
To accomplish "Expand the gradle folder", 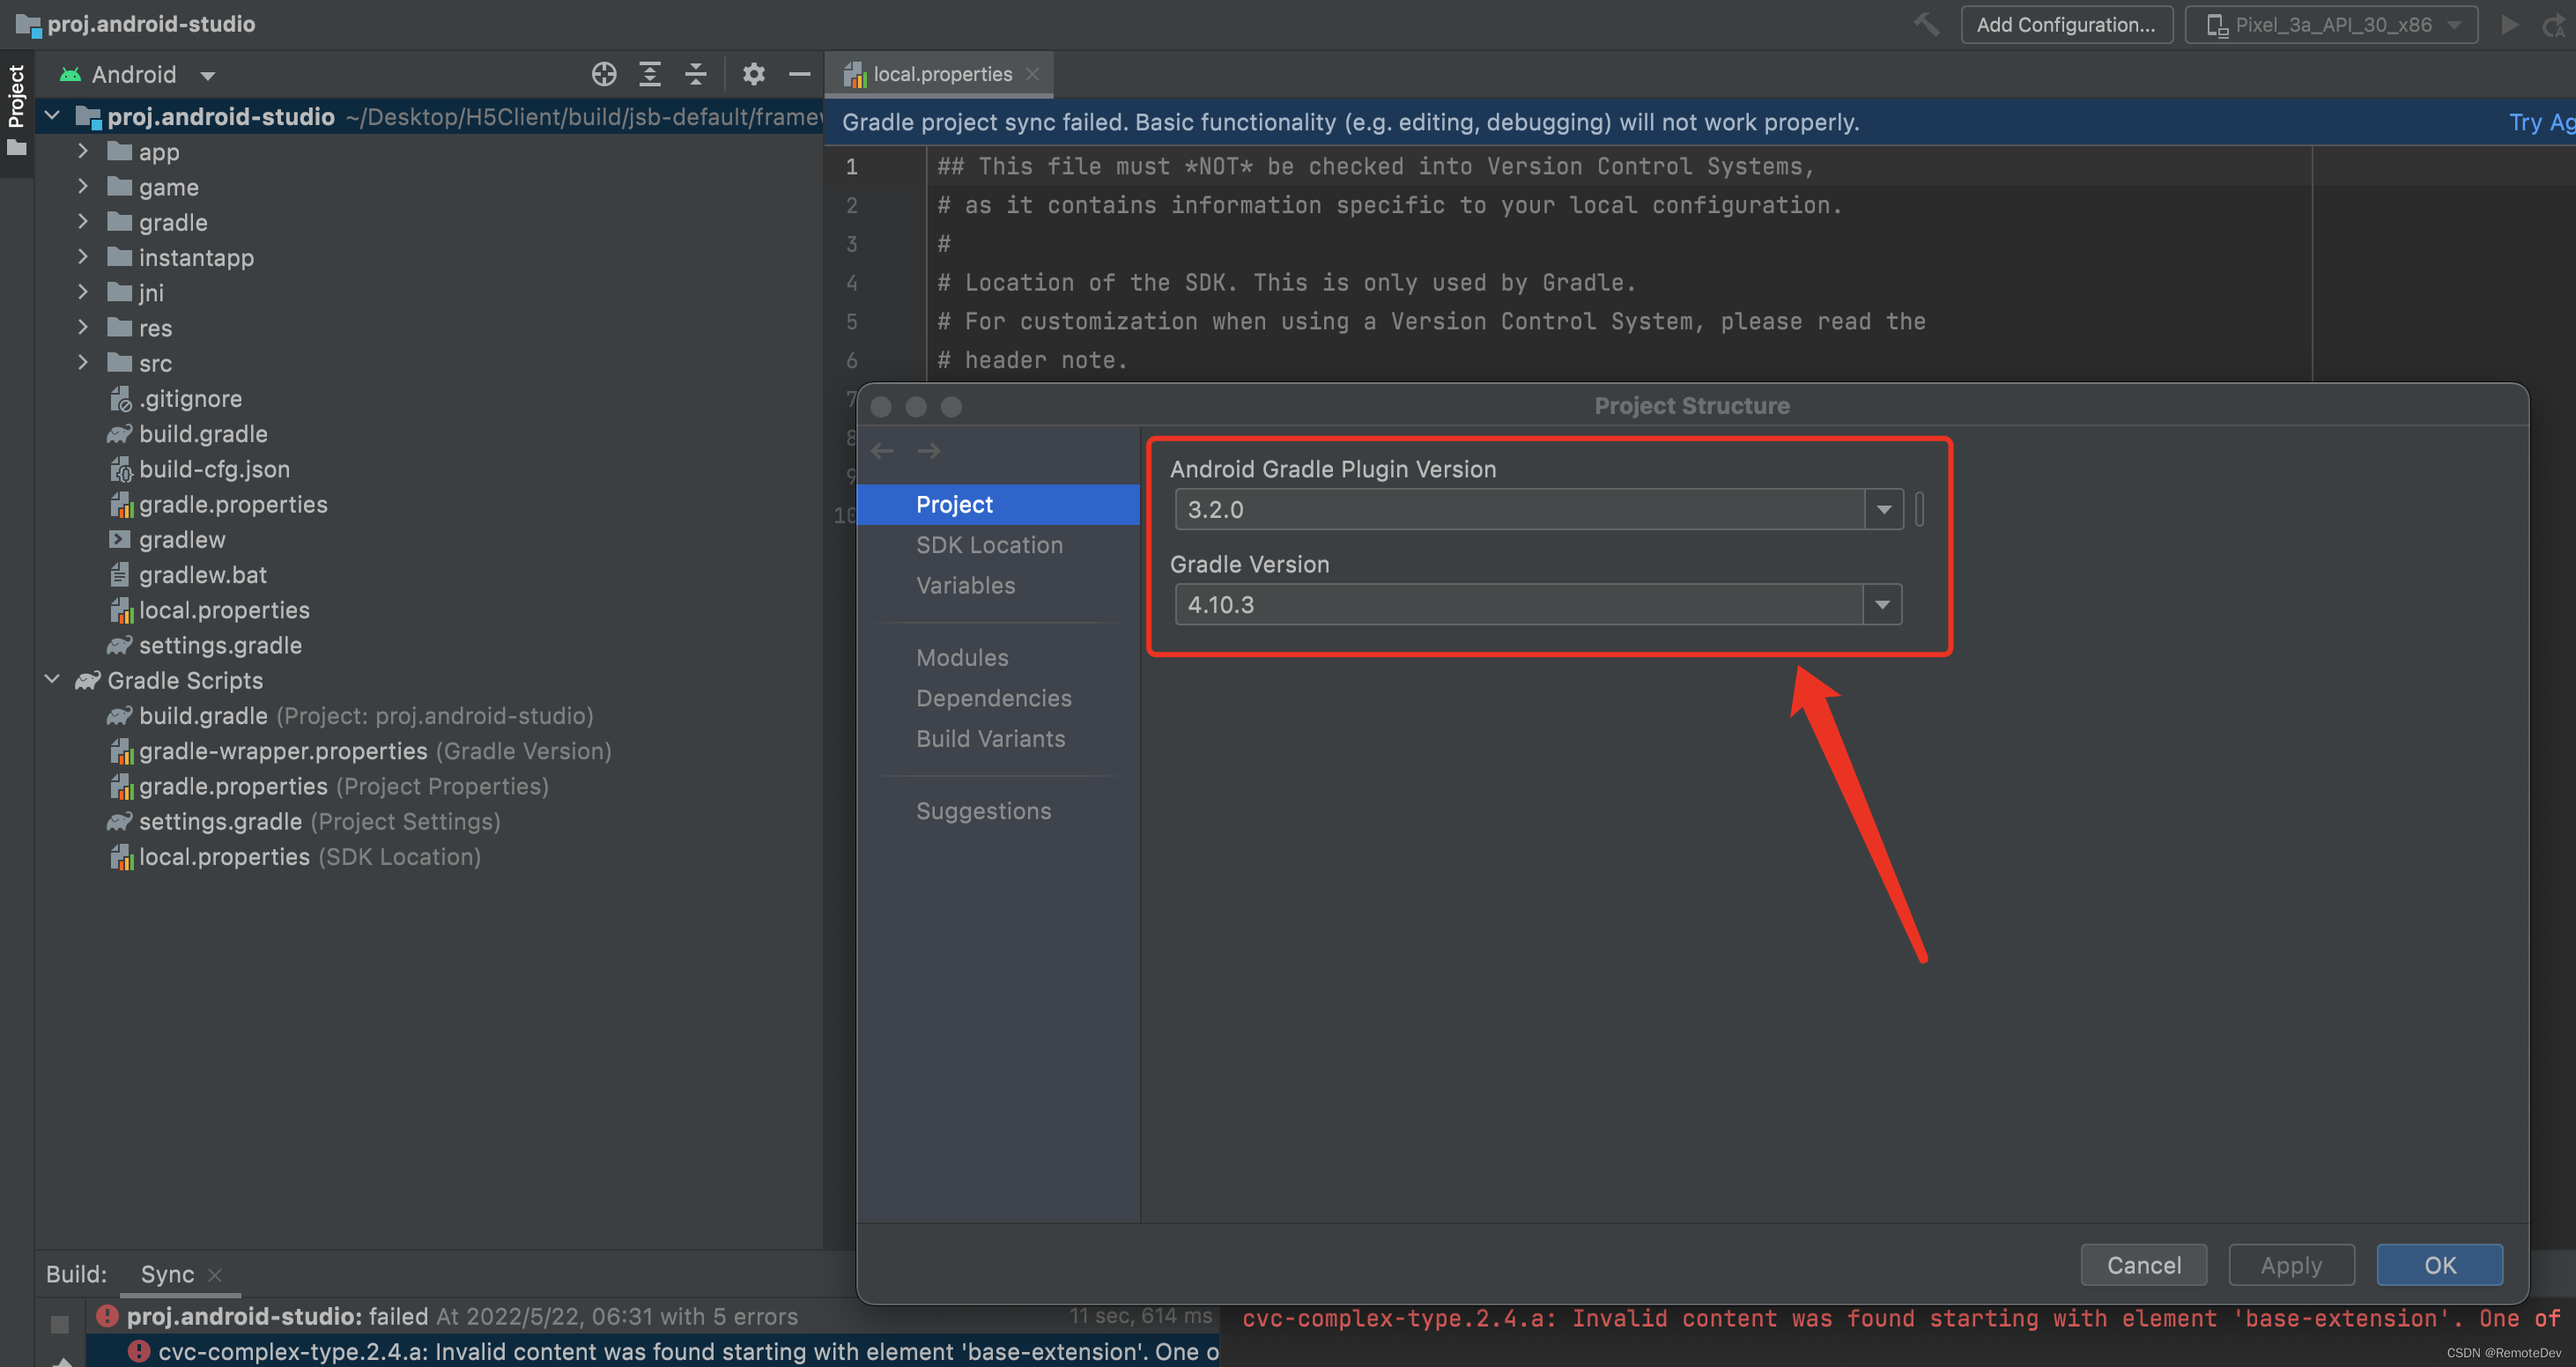I will tap(83, 221).
